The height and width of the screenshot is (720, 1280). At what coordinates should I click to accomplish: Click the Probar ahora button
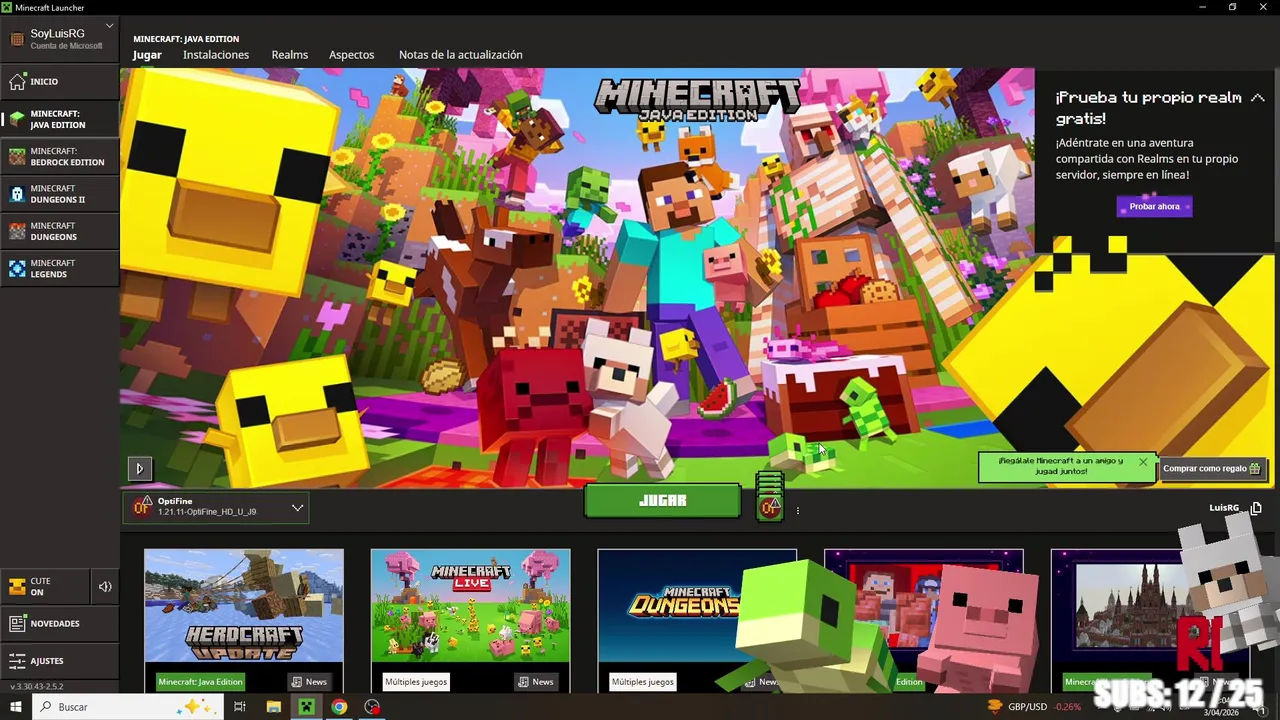pos(1154,206)
